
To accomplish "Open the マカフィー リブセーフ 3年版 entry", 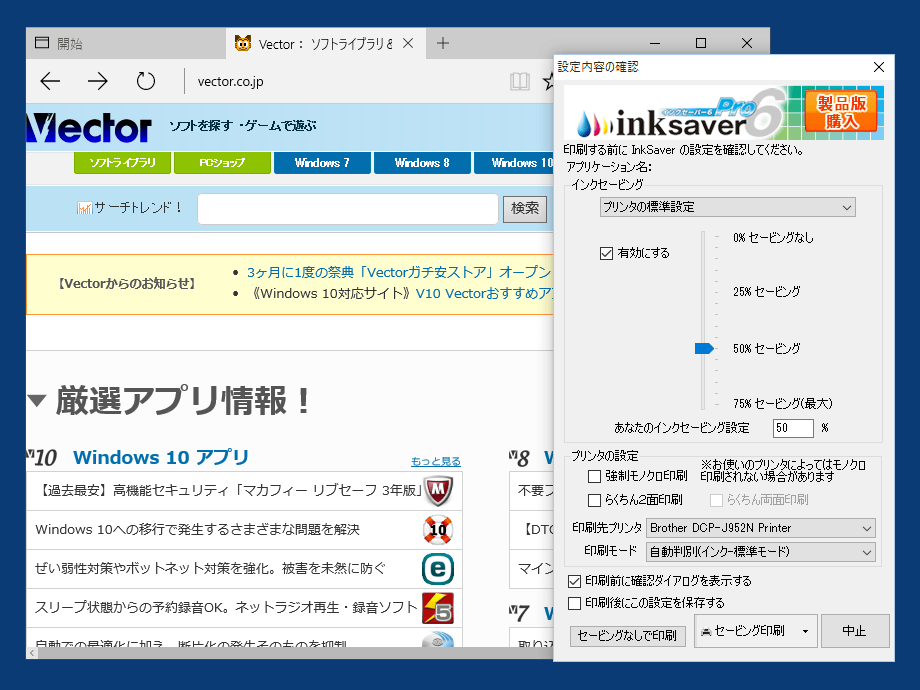I will click(x=229, y=491).
